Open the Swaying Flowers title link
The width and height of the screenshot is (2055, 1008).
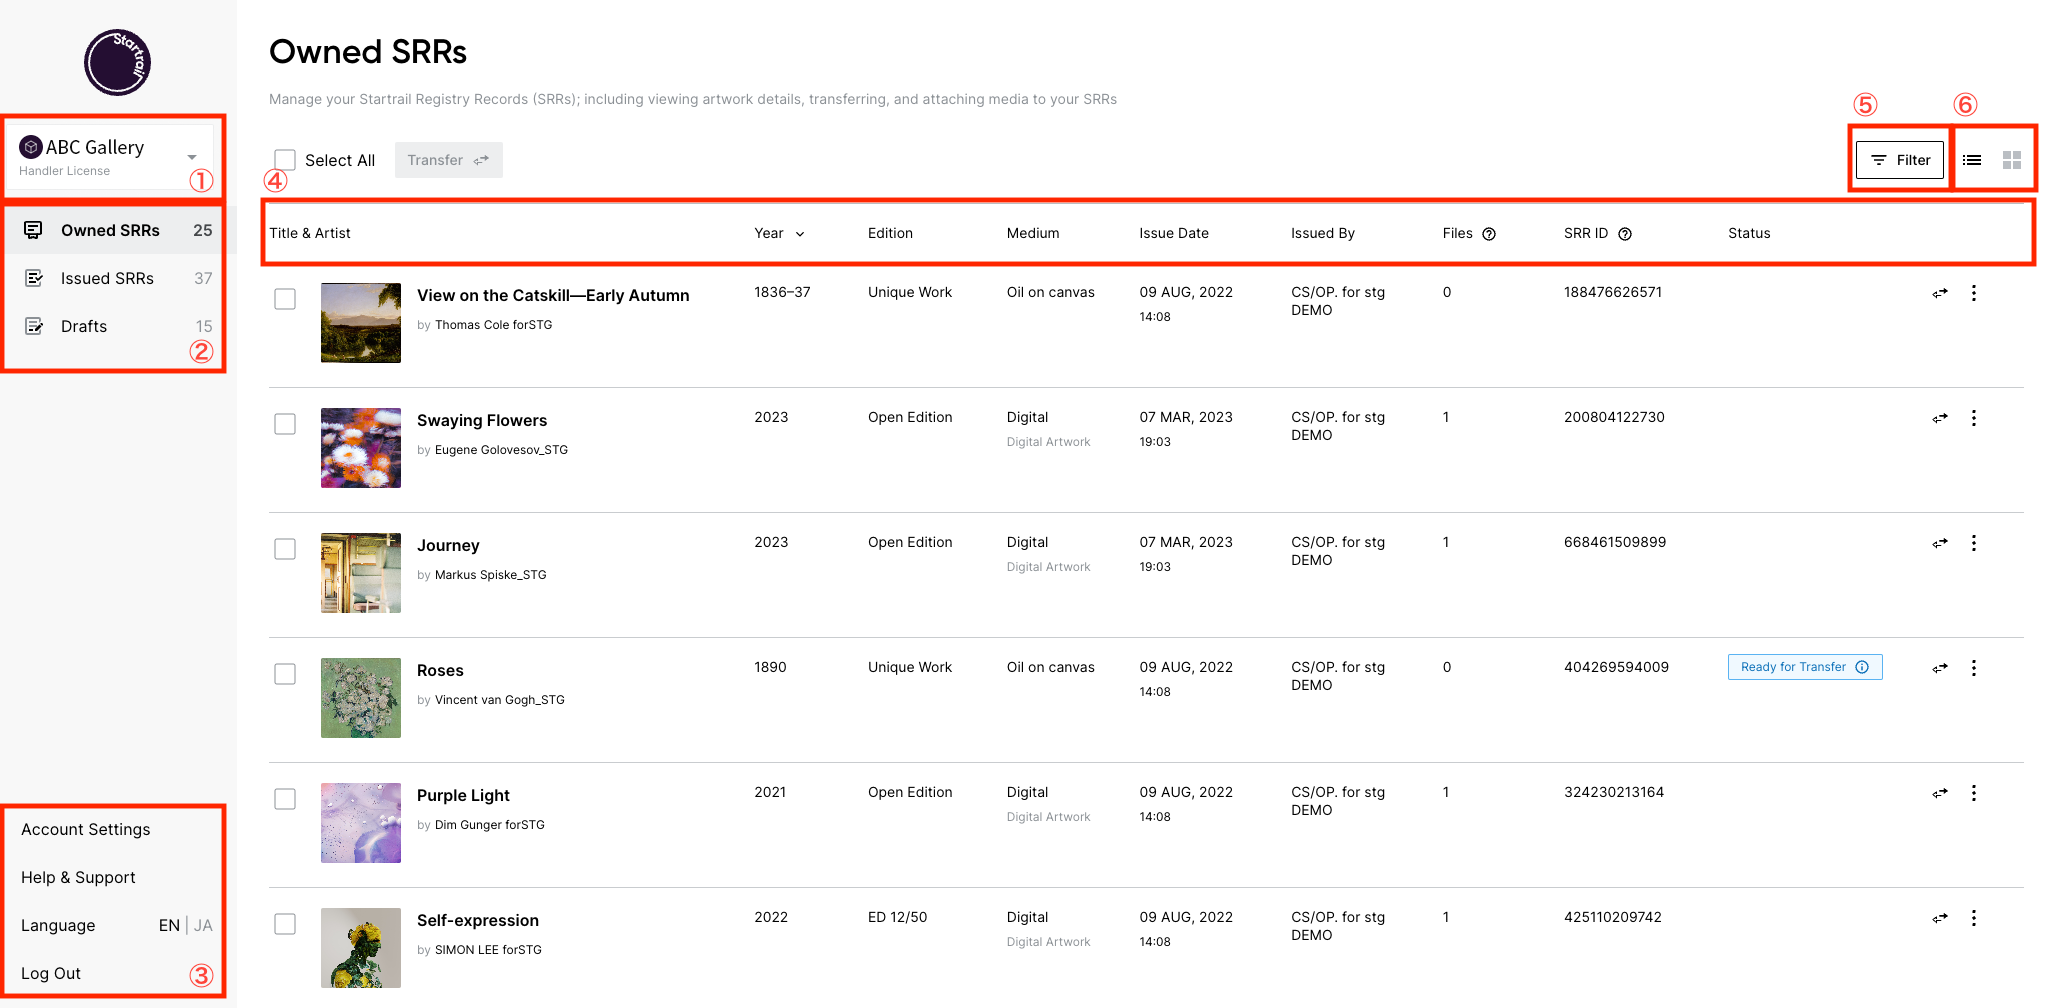click(482, 421)
